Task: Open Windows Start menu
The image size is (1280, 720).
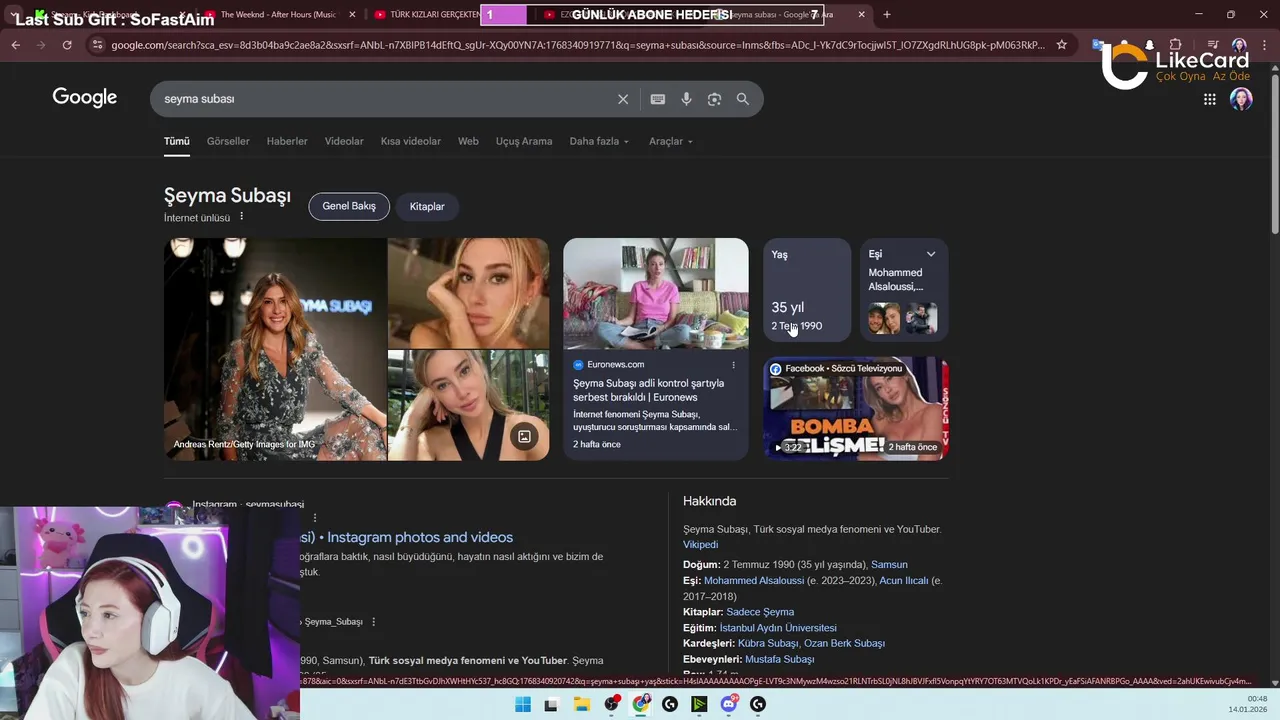Action: [x=523, y=705]
